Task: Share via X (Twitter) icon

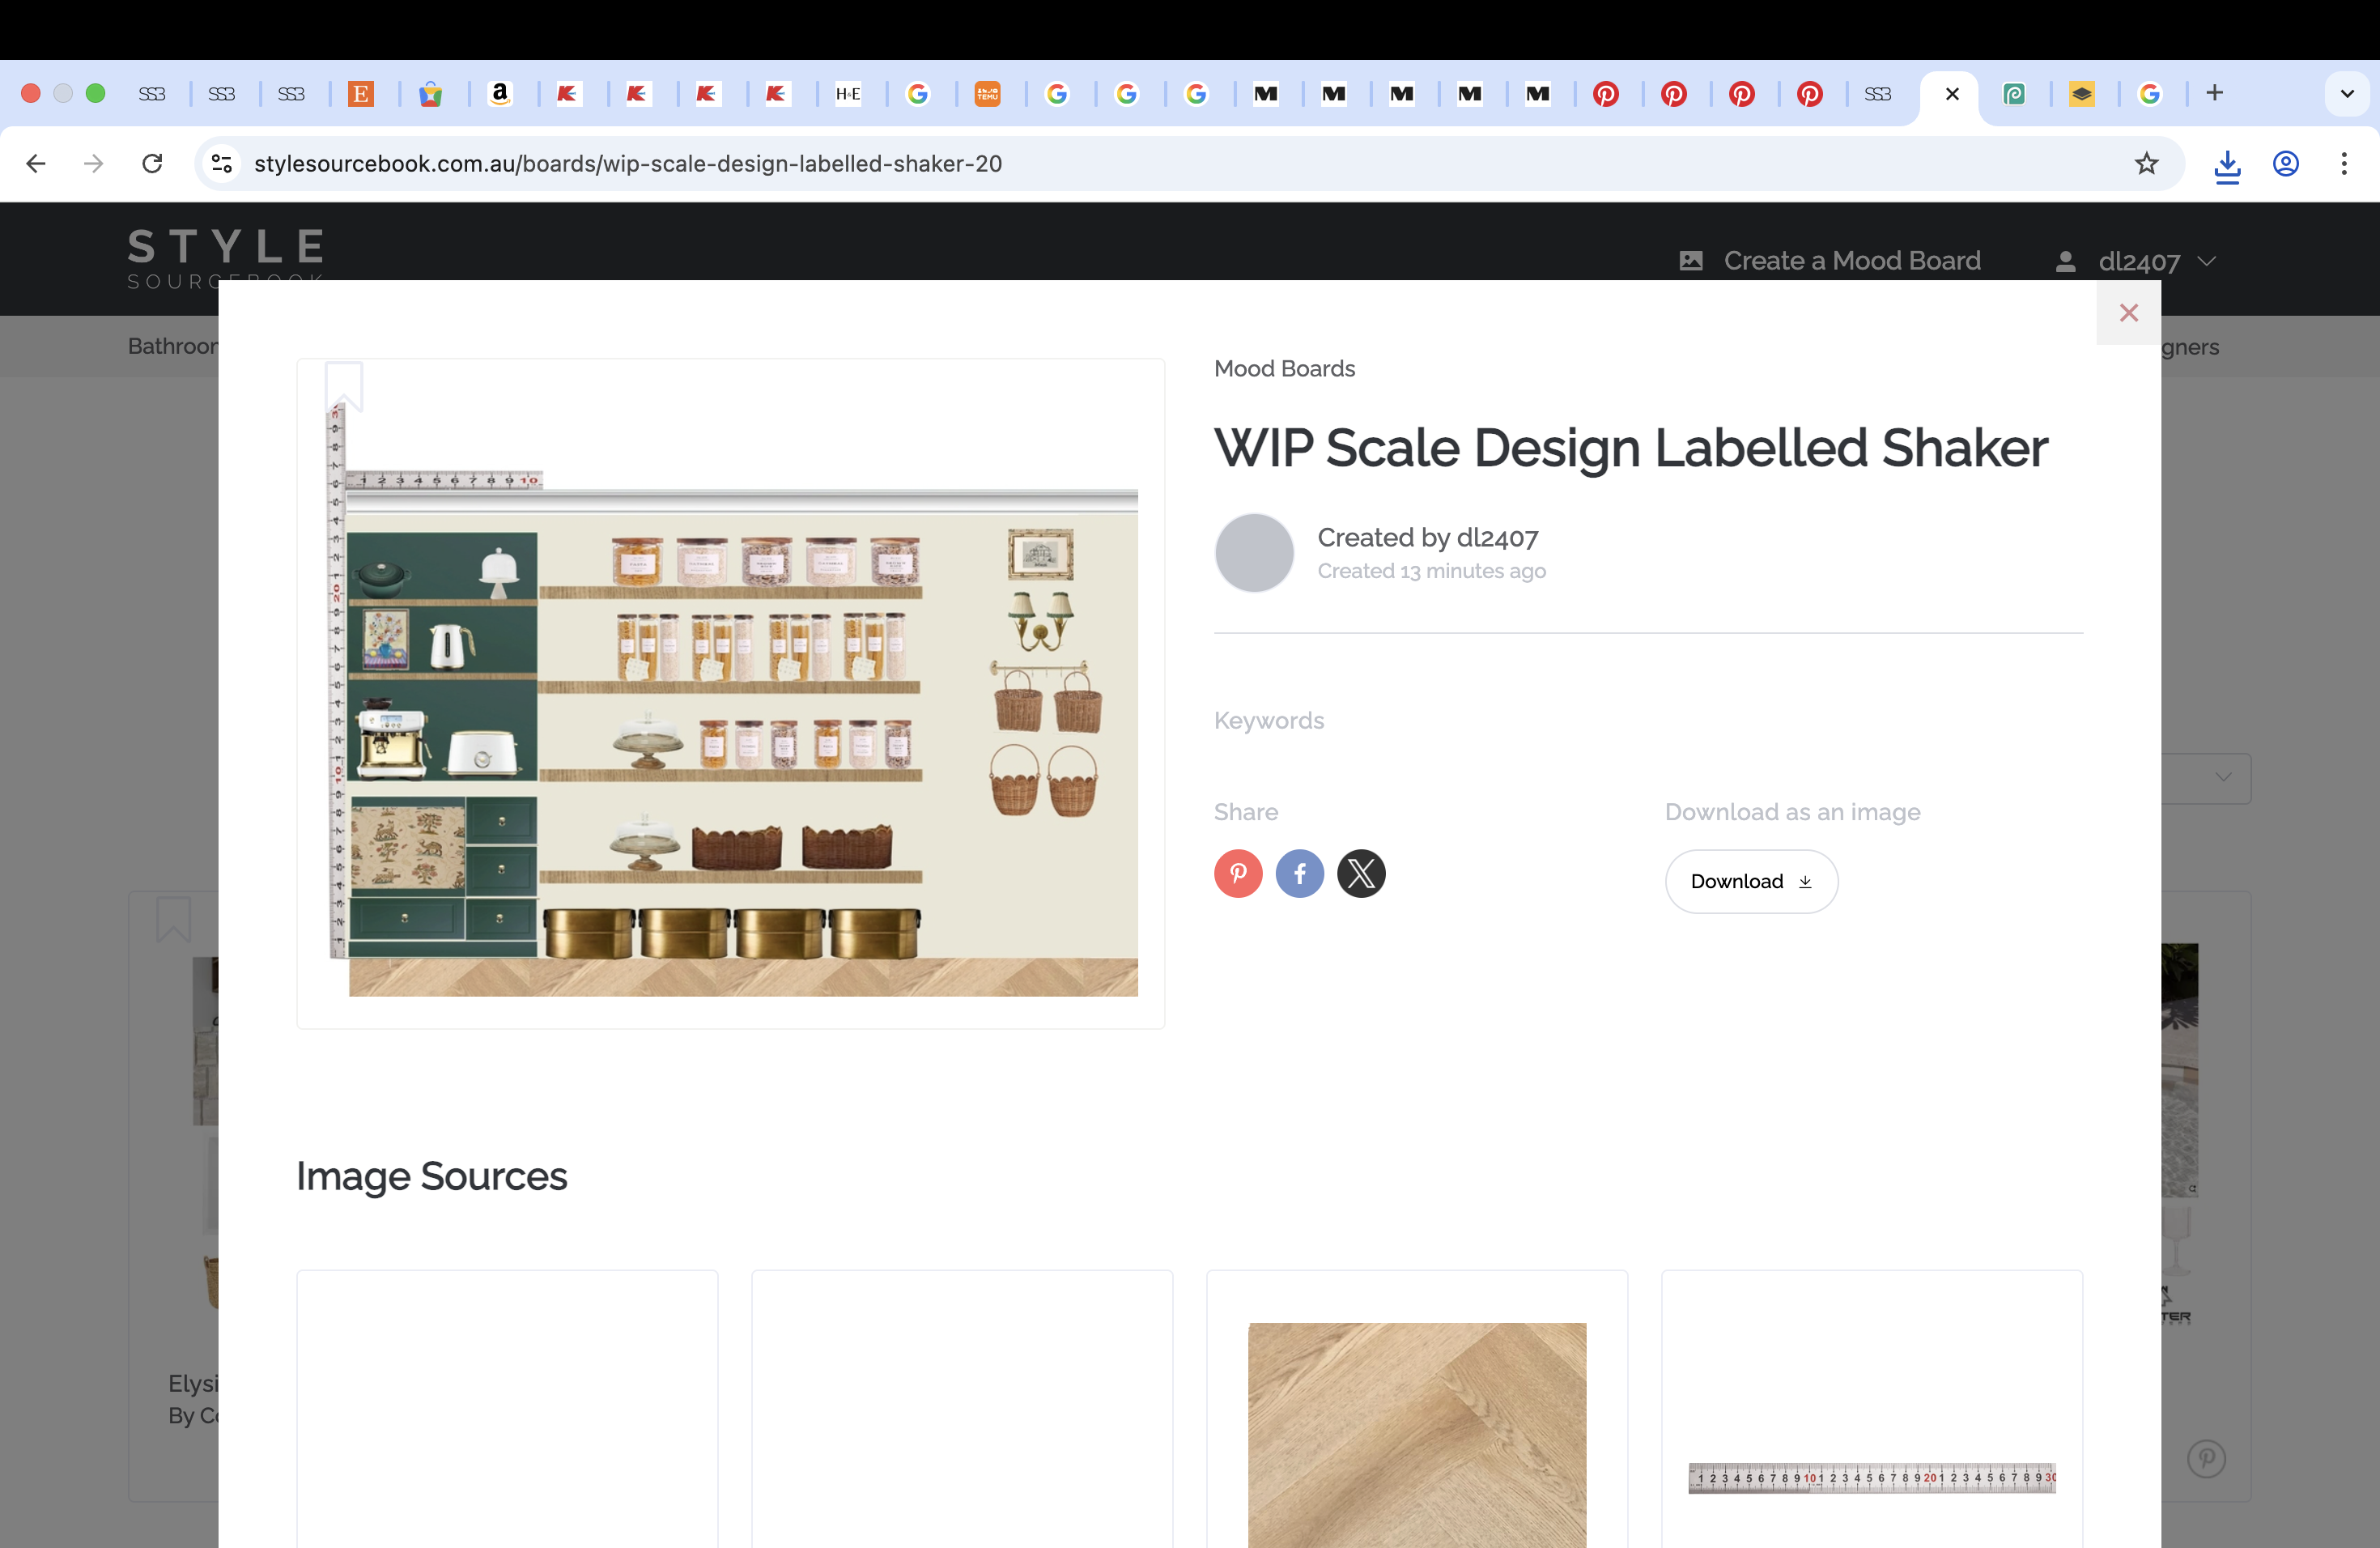Action: pos(1361,873)
